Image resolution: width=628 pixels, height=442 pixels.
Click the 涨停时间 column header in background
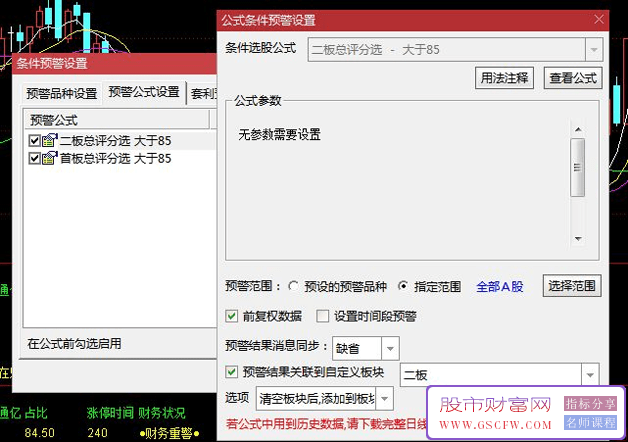pyautogui.click(x=110, y=413)
